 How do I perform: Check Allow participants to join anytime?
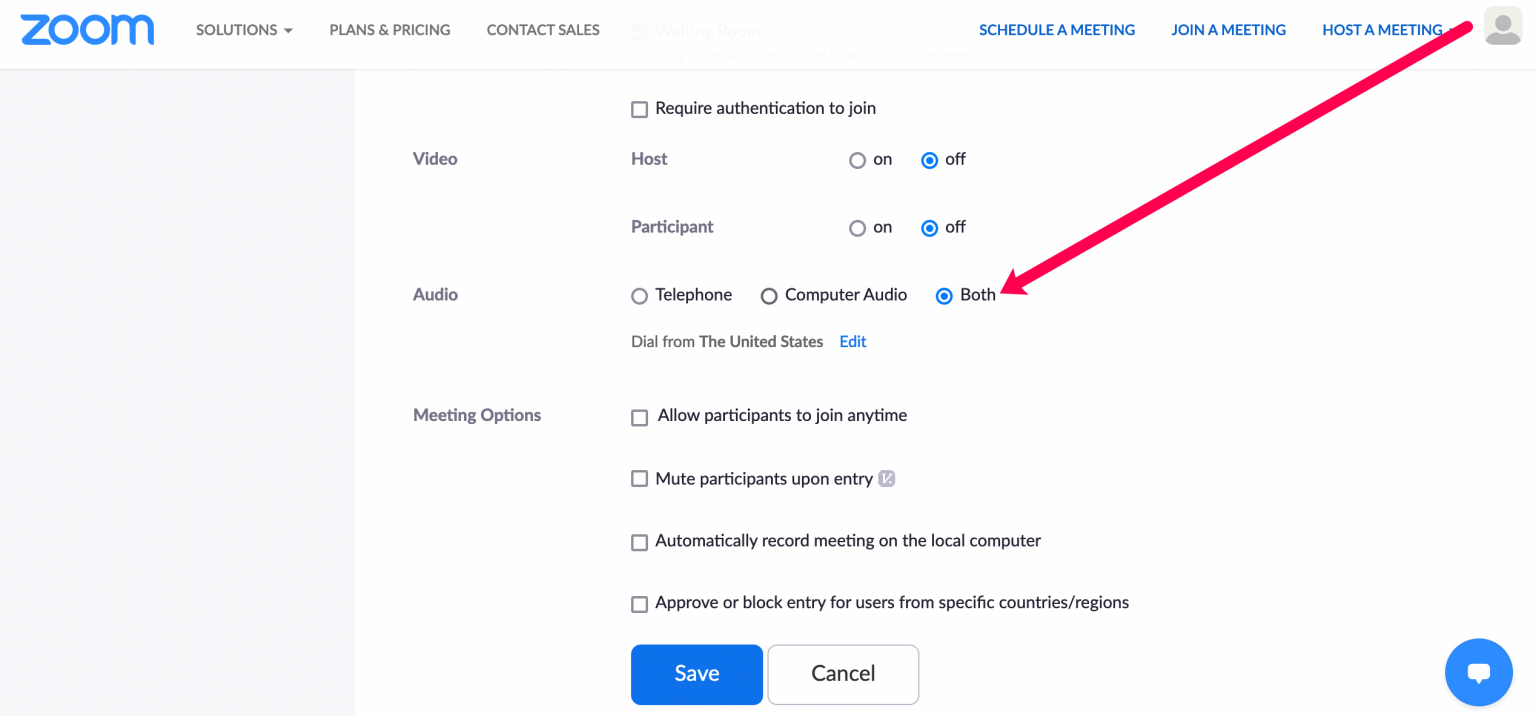(x=639, y=416)
